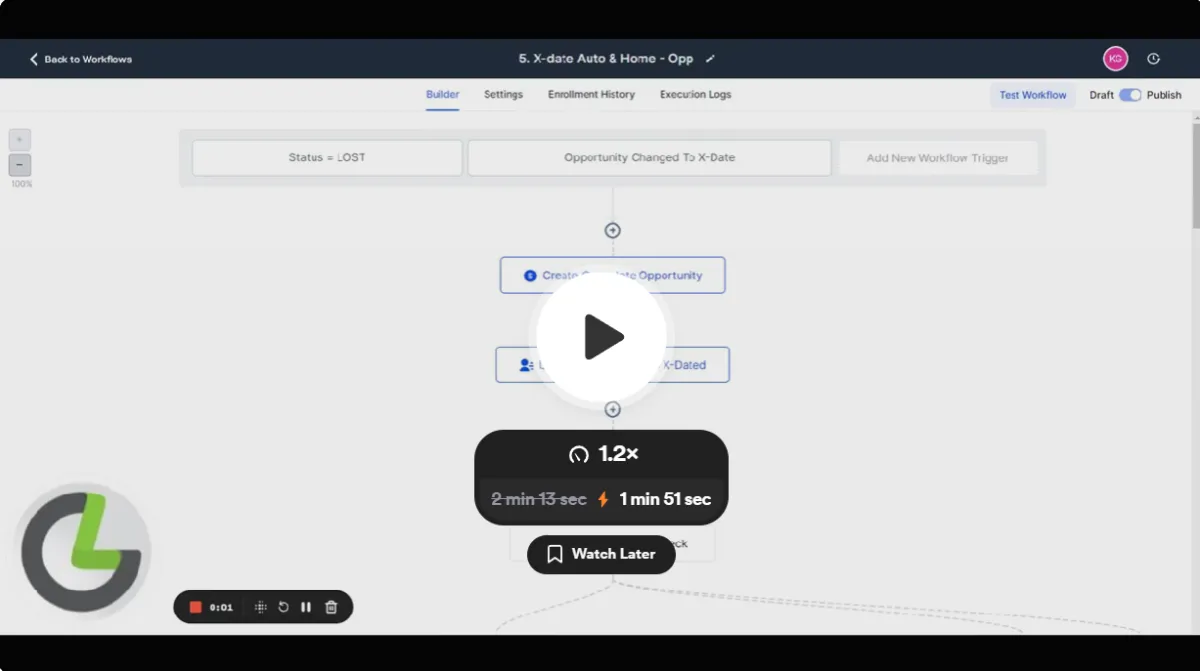Stop recording with the red square
The width and height of the screenshot is (1200, 671).
coord(196,607)
